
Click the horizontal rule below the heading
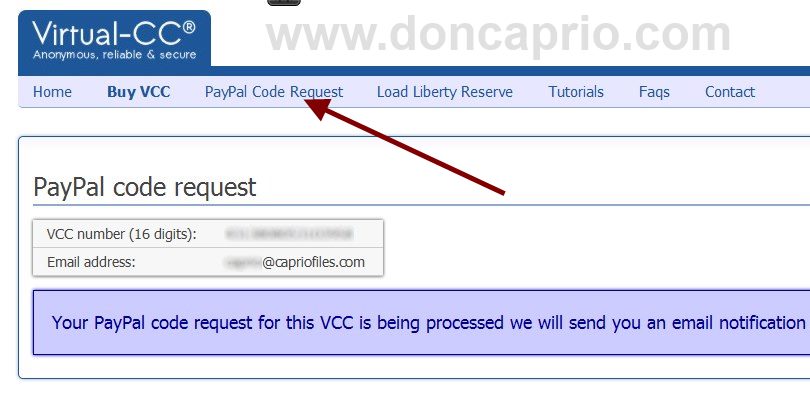point(421,205)
